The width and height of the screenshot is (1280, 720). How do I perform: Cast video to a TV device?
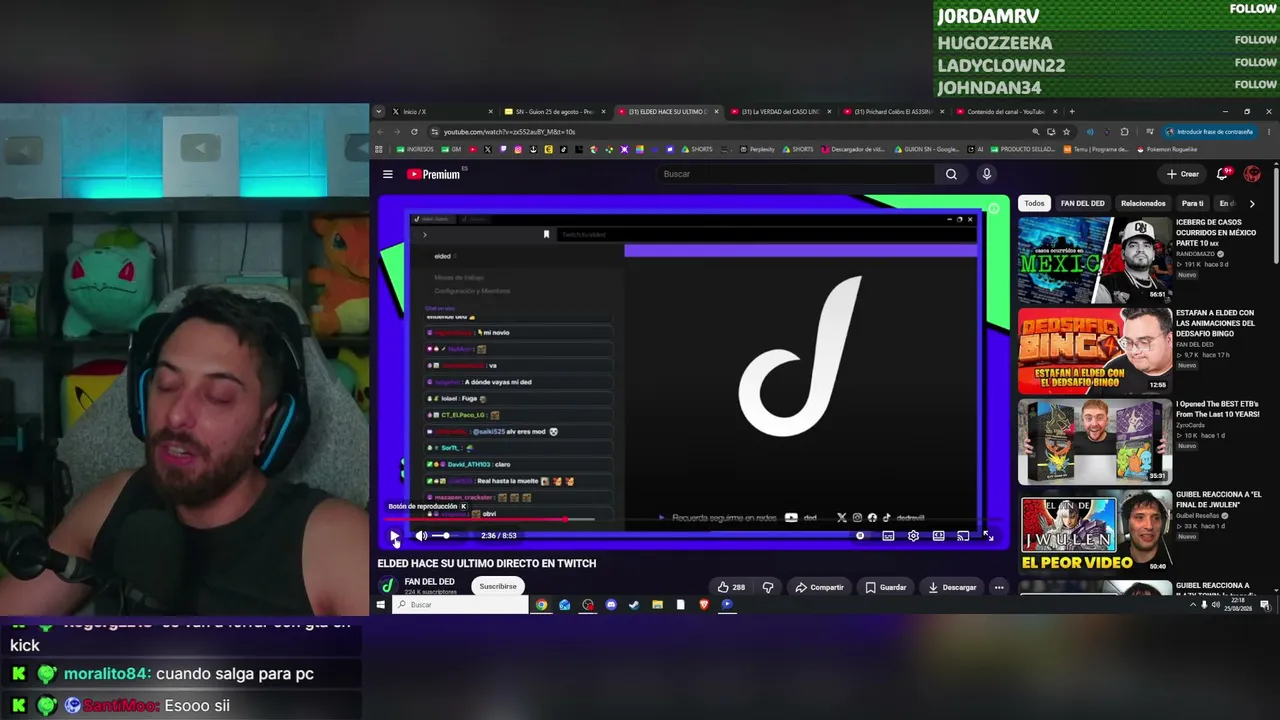(x=963, y=536)
